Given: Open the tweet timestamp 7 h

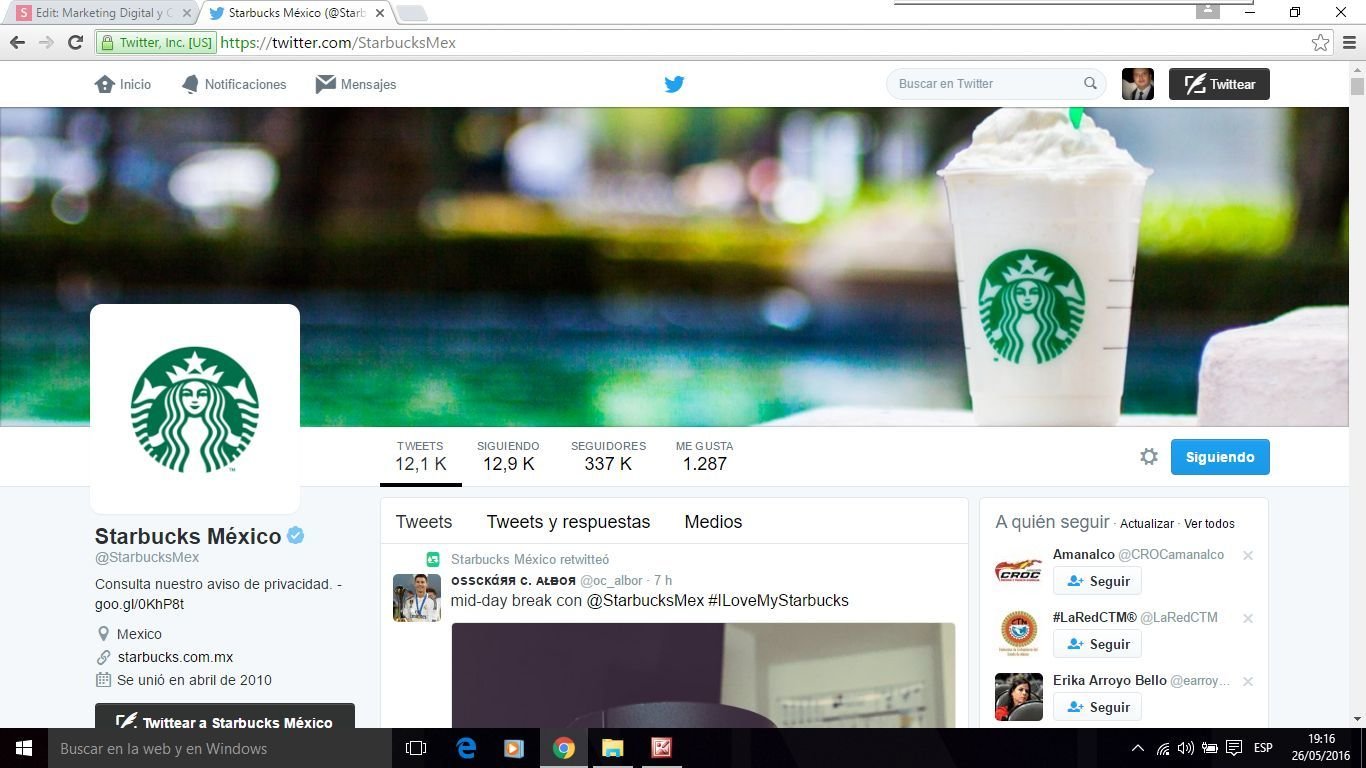Looking at the screenshot, I should 663,580.
